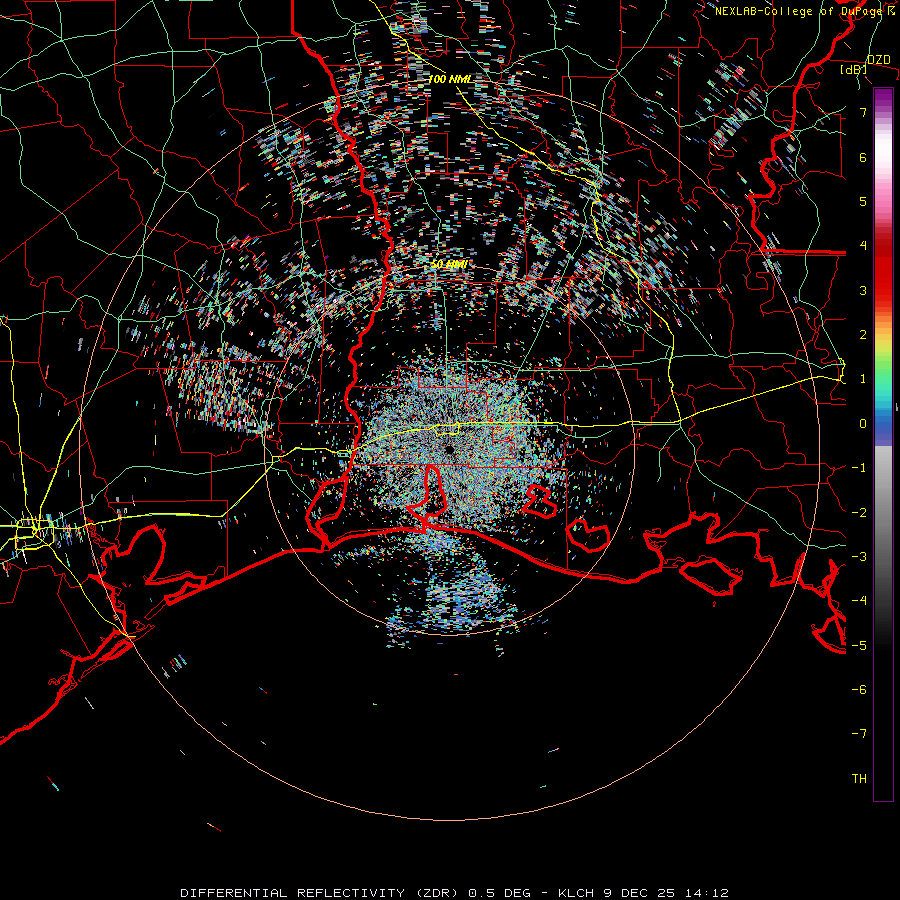Select the 5 dB scale label
This screenshot has width=900, height=900.
863,201
